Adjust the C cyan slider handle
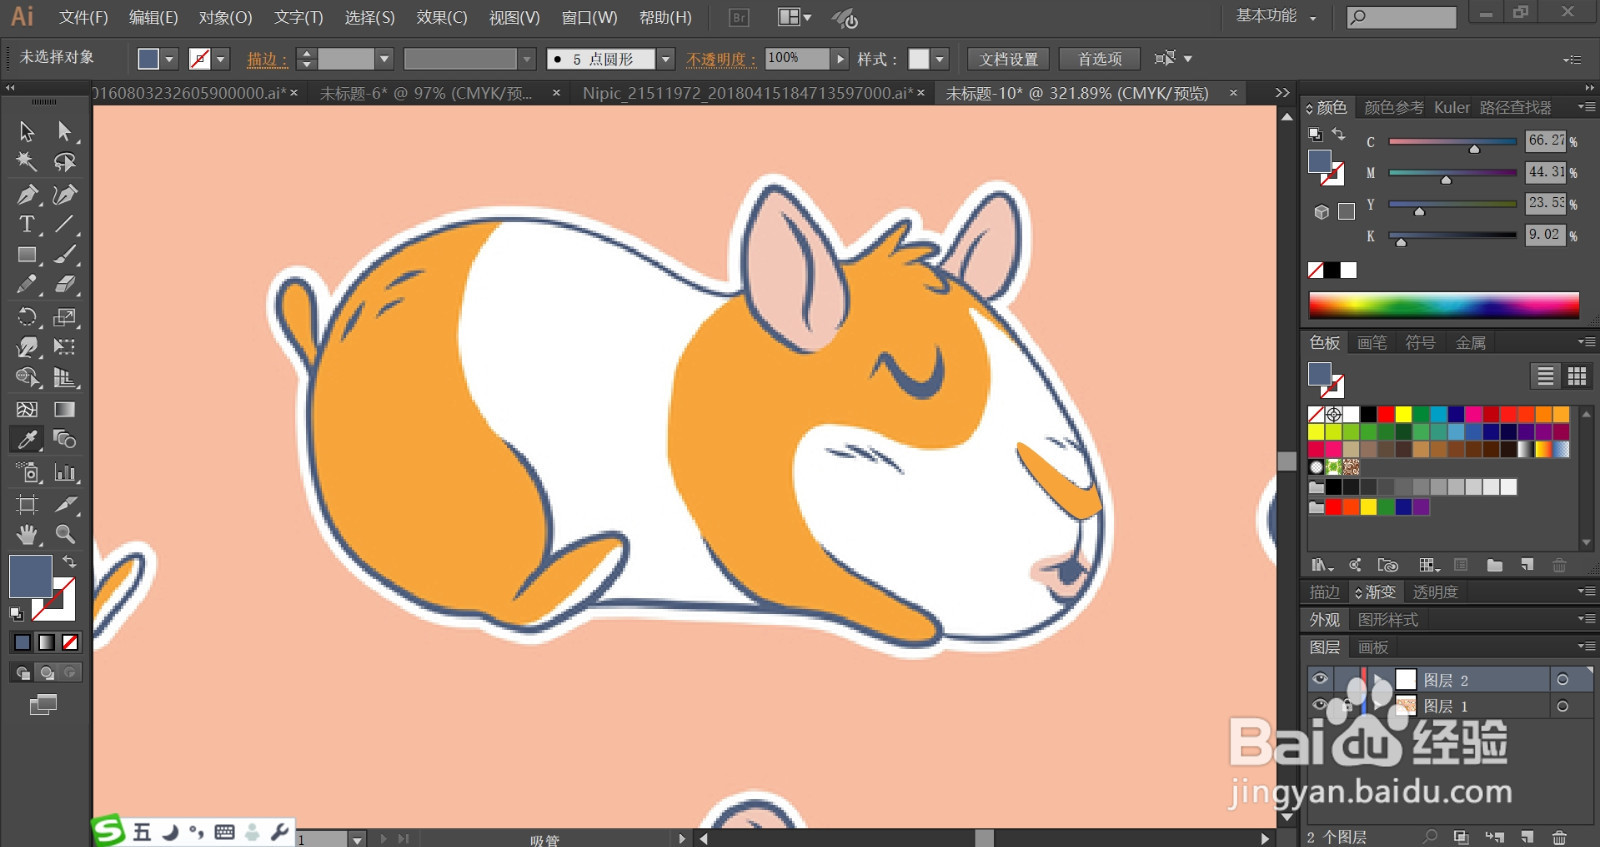This screenshot has height=847, width=1600. 1474,149
